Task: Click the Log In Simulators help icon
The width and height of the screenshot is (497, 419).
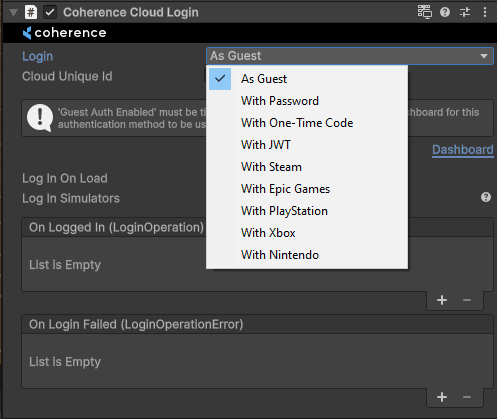Action: [x=486, y=197]
